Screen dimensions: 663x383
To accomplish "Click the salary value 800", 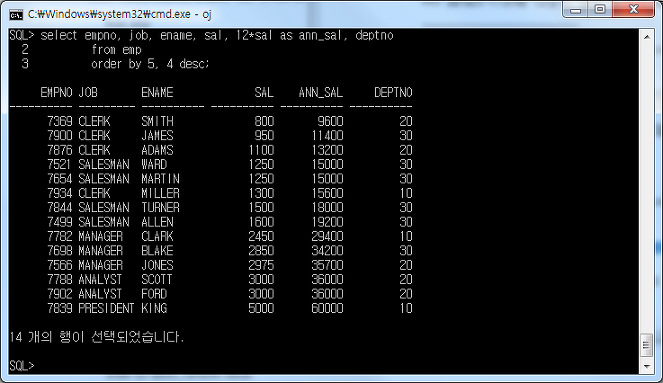I will (264, 121).
